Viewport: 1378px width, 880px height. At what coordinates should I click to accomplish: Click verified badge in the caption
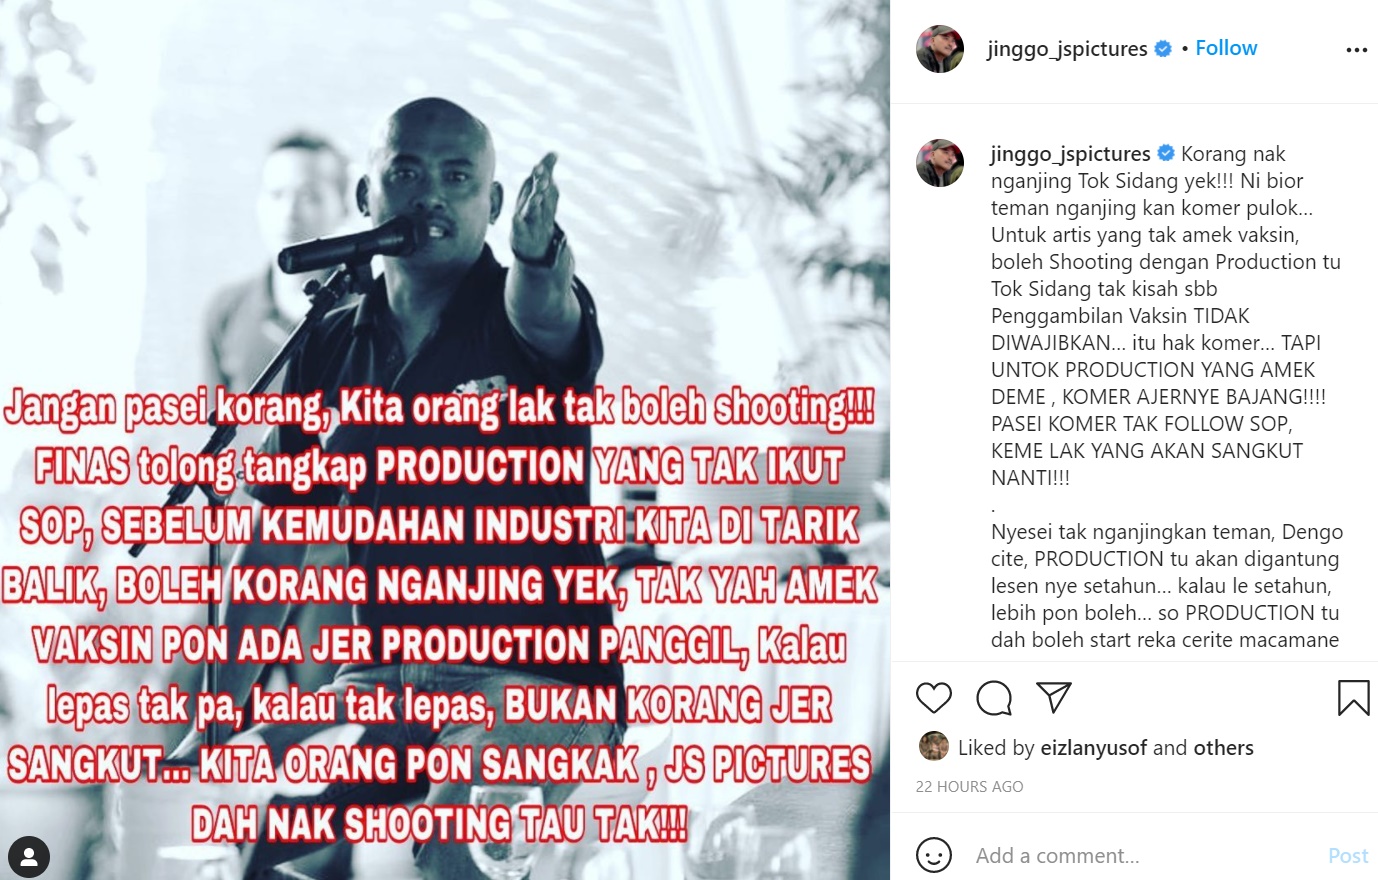[x=1166, y=153]
